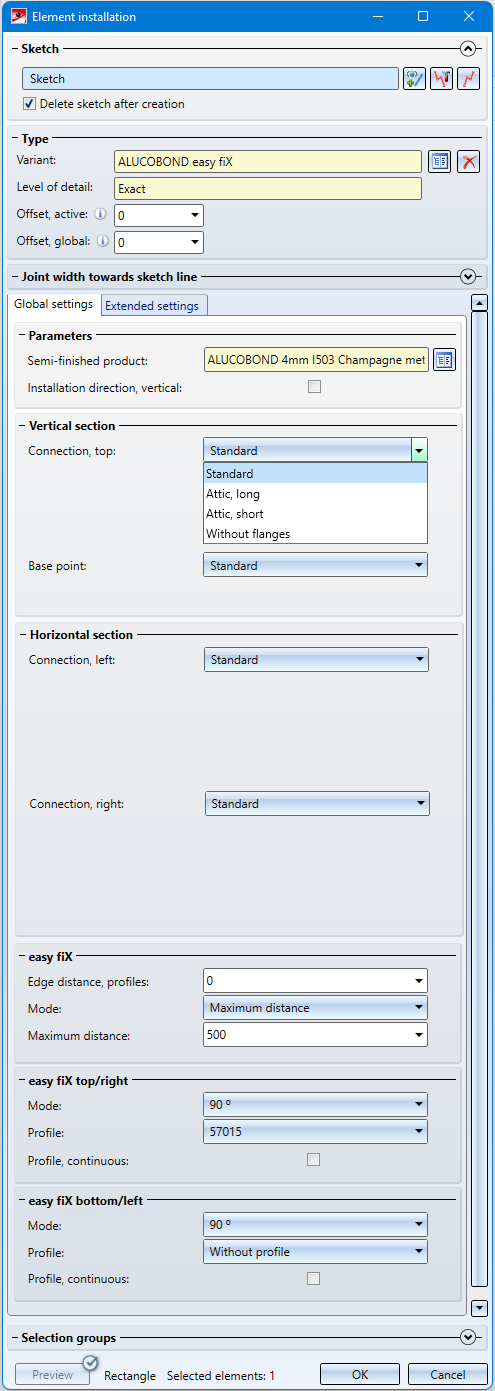Check Profile, continuous under easy fiX top/right
Image resolution: width=495 pixels, height=1391 pixels.
(314, 1160)
